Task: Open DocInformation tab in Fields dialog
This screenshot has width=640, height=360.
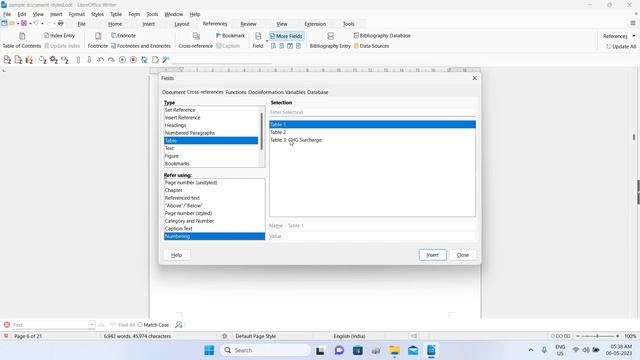Action: (x=266, y=92)
